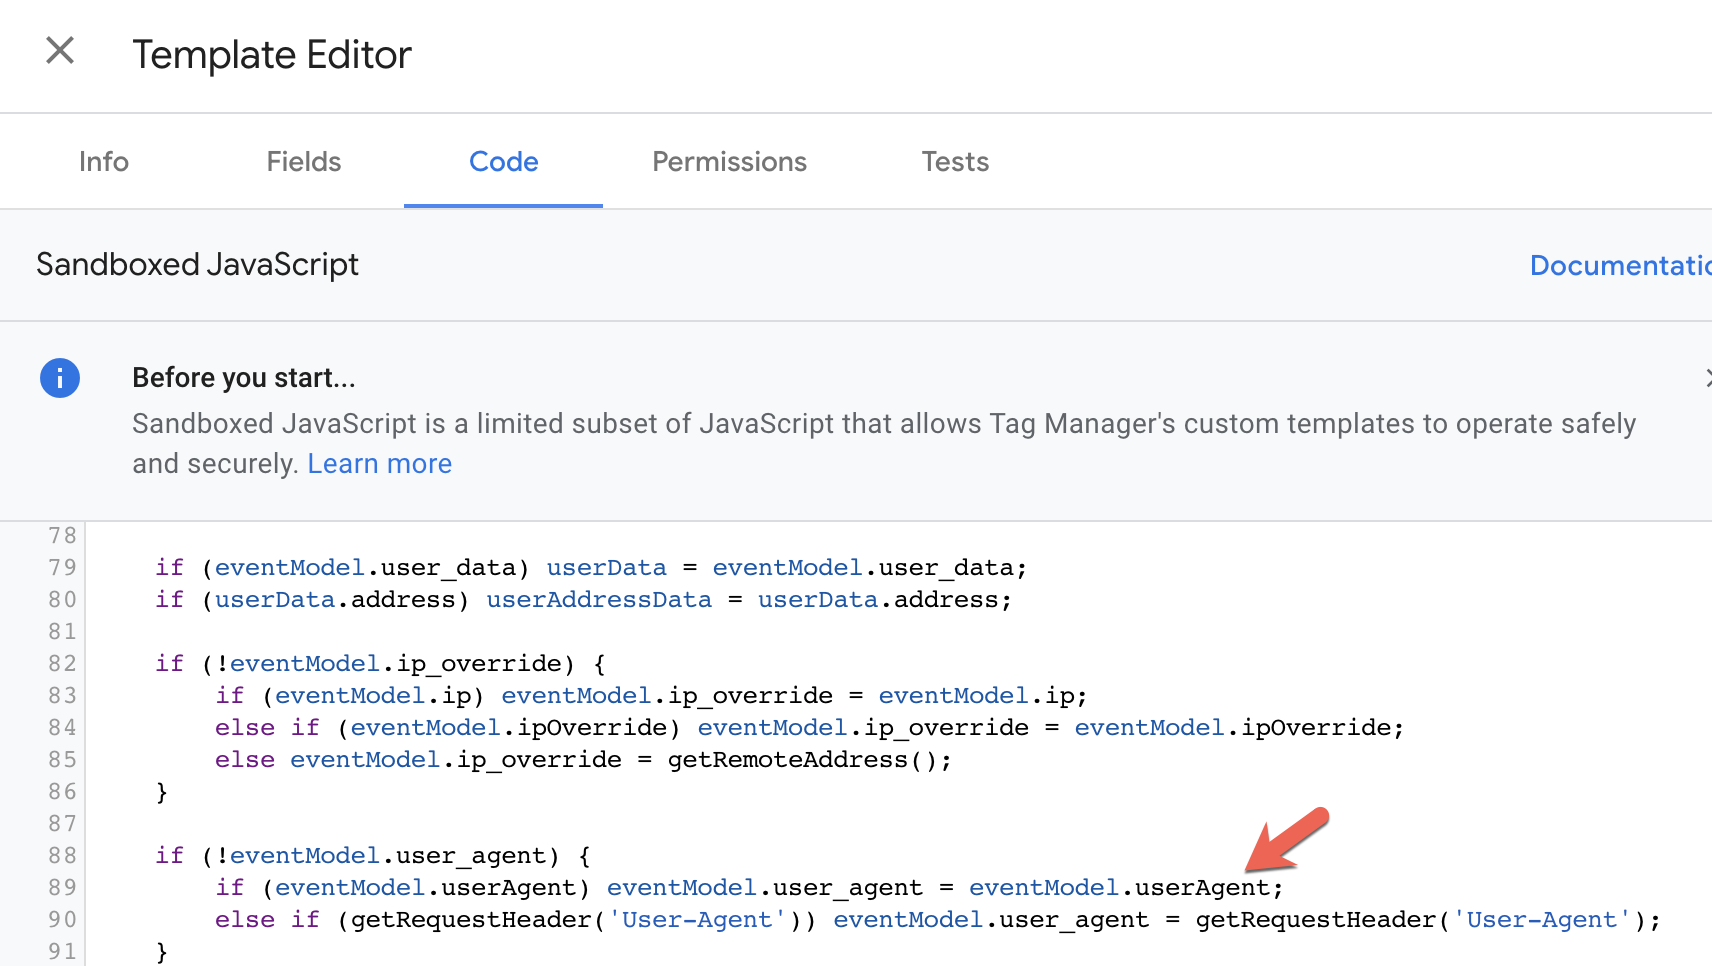1712x966 pixels.
Task: Open the Documentation link
Action: (1620, 265)
